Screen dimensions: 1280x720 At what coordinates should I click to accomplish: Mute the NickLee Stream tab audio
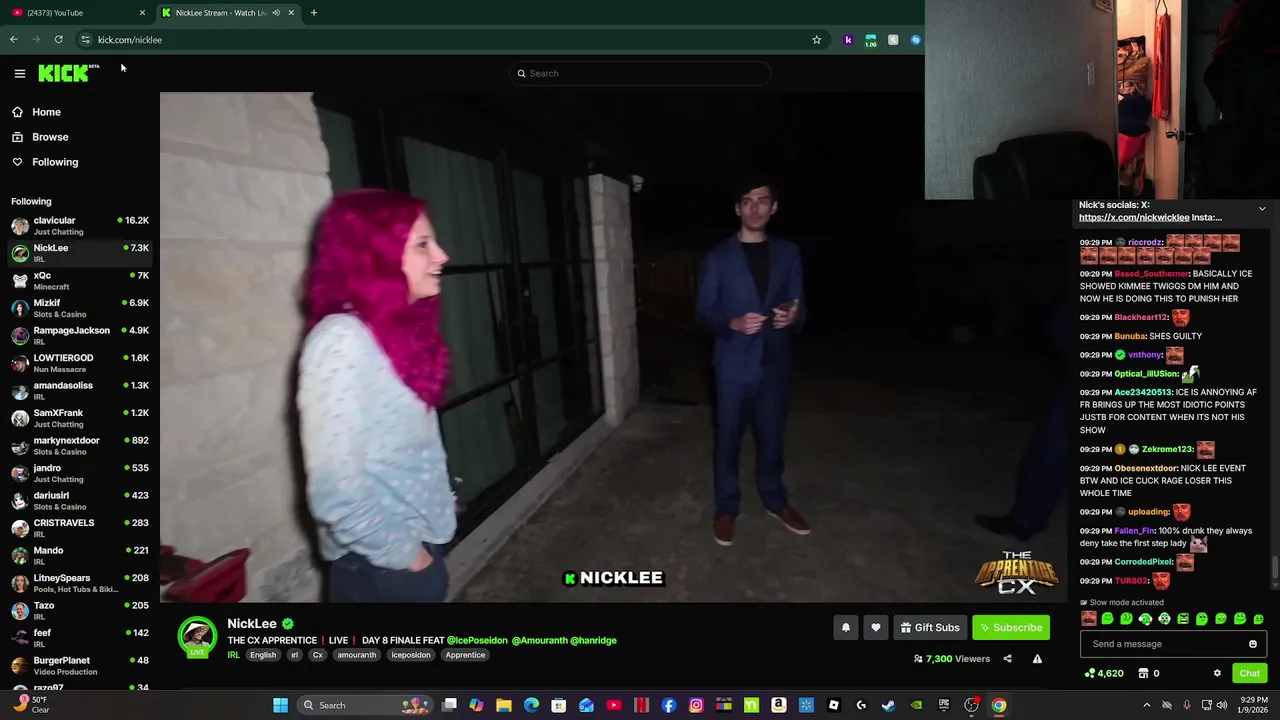pos(276,12)
